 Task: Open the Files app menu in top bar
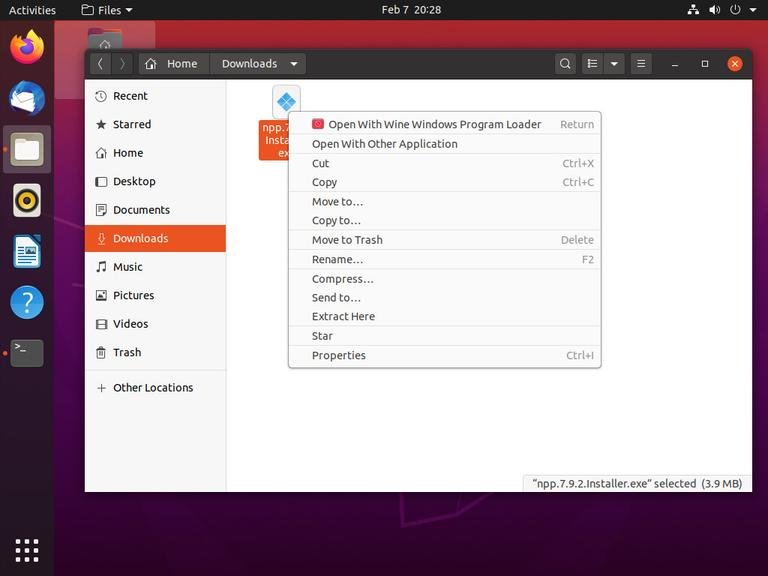point(107,10)
